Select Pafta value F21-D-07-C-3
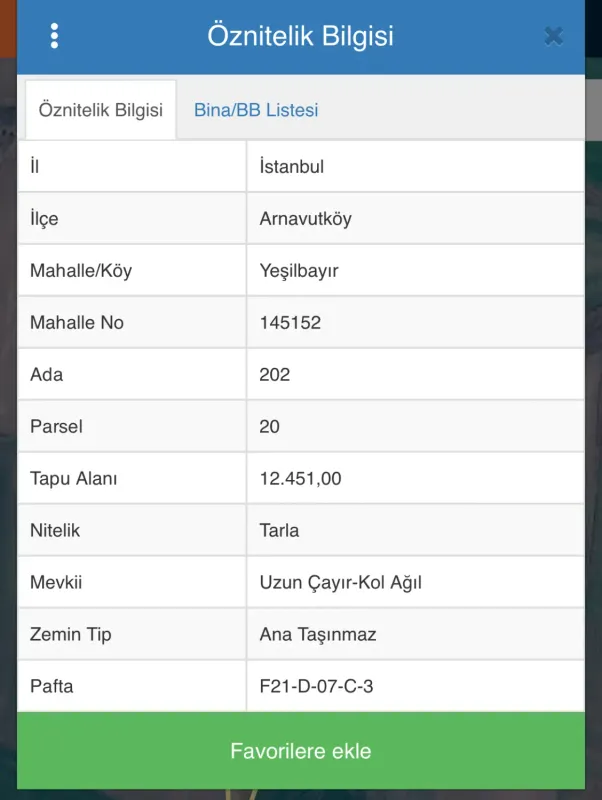This screenshot has height=800, width=602. pos(316,686)
